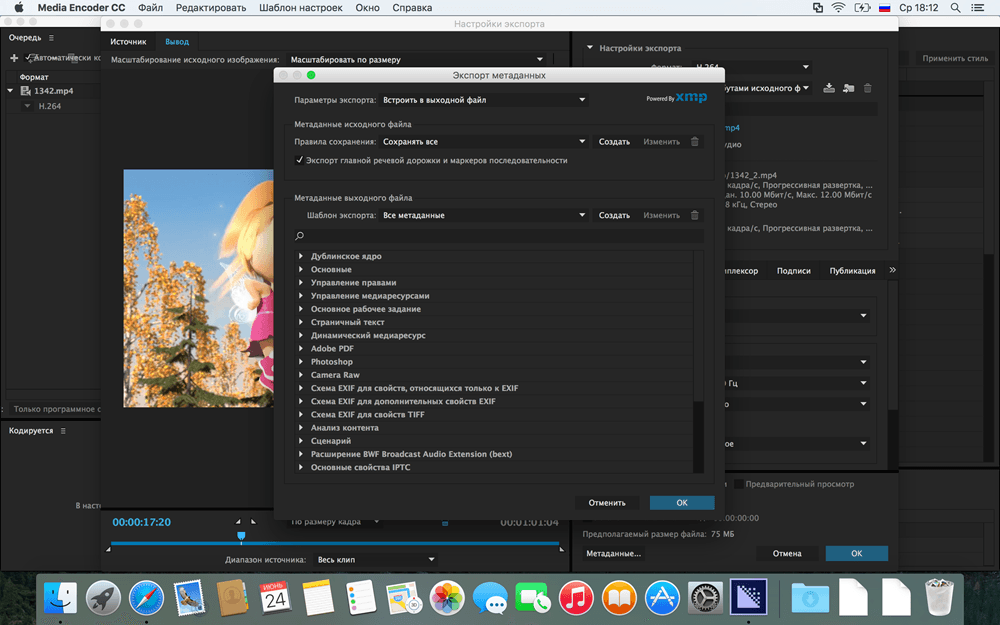Collapse the Export Settings section triangle
Screen dimensions: 1000x625
pos(590,48)
